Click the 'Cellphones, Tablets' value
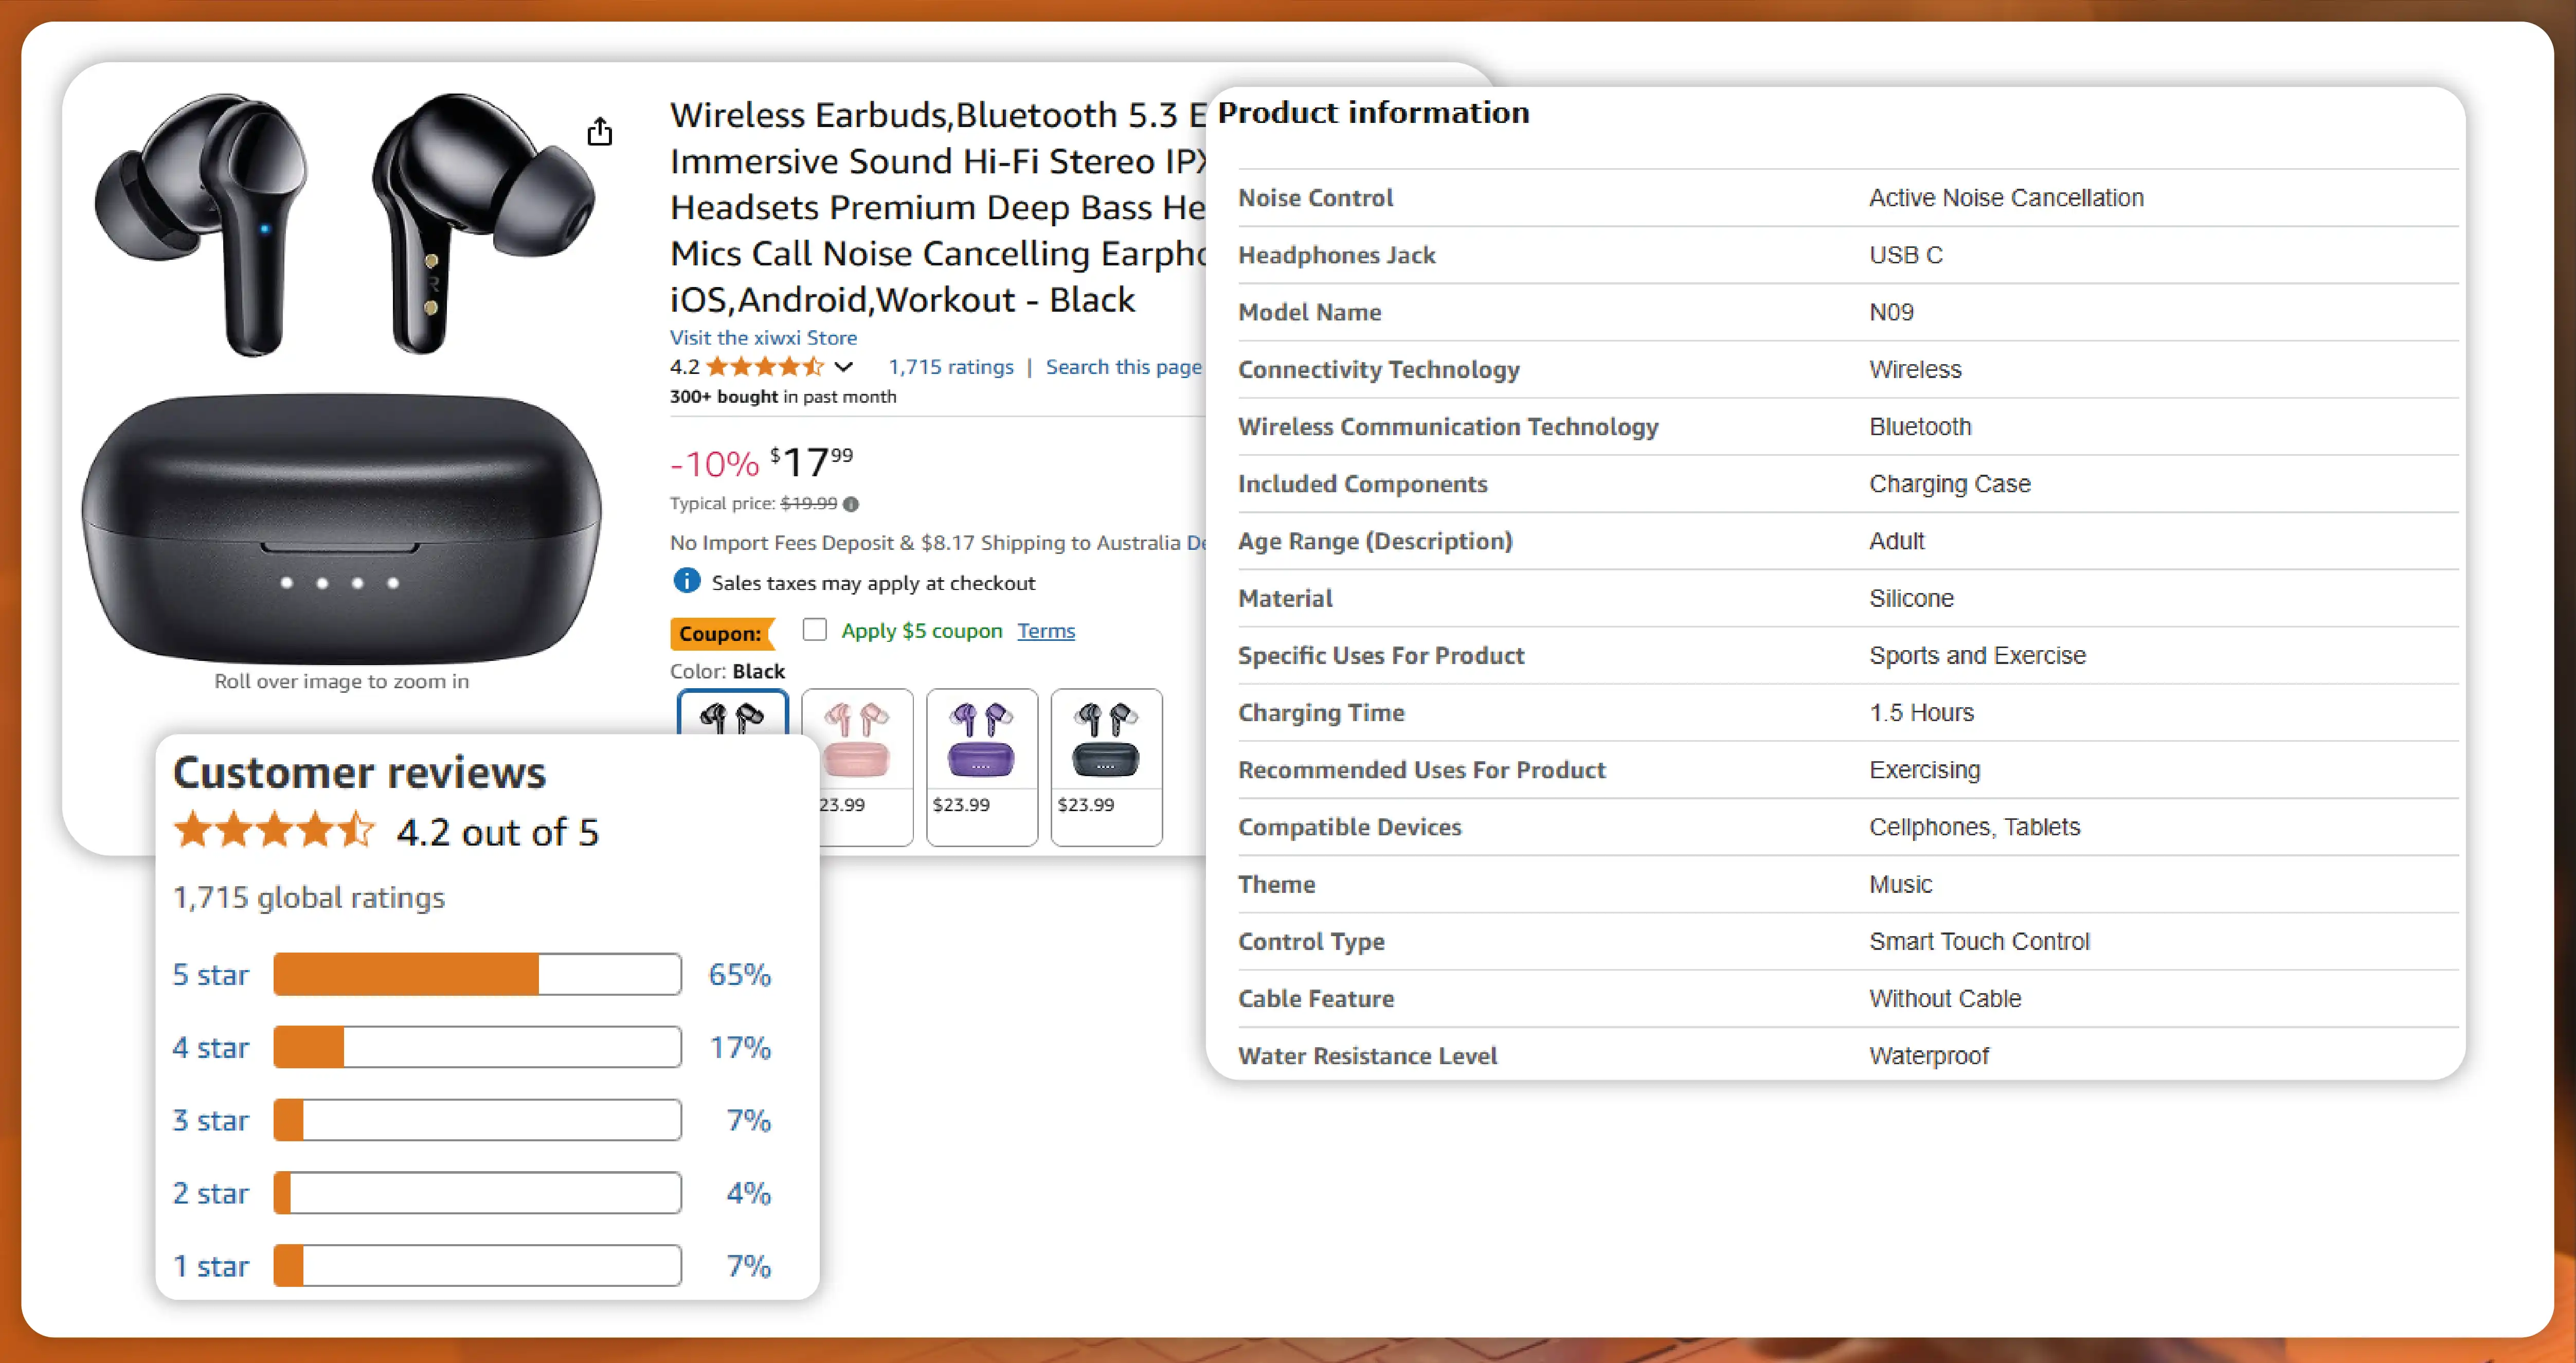The height and width of the screenshot is (1363, 2576). click(1974, 828)
